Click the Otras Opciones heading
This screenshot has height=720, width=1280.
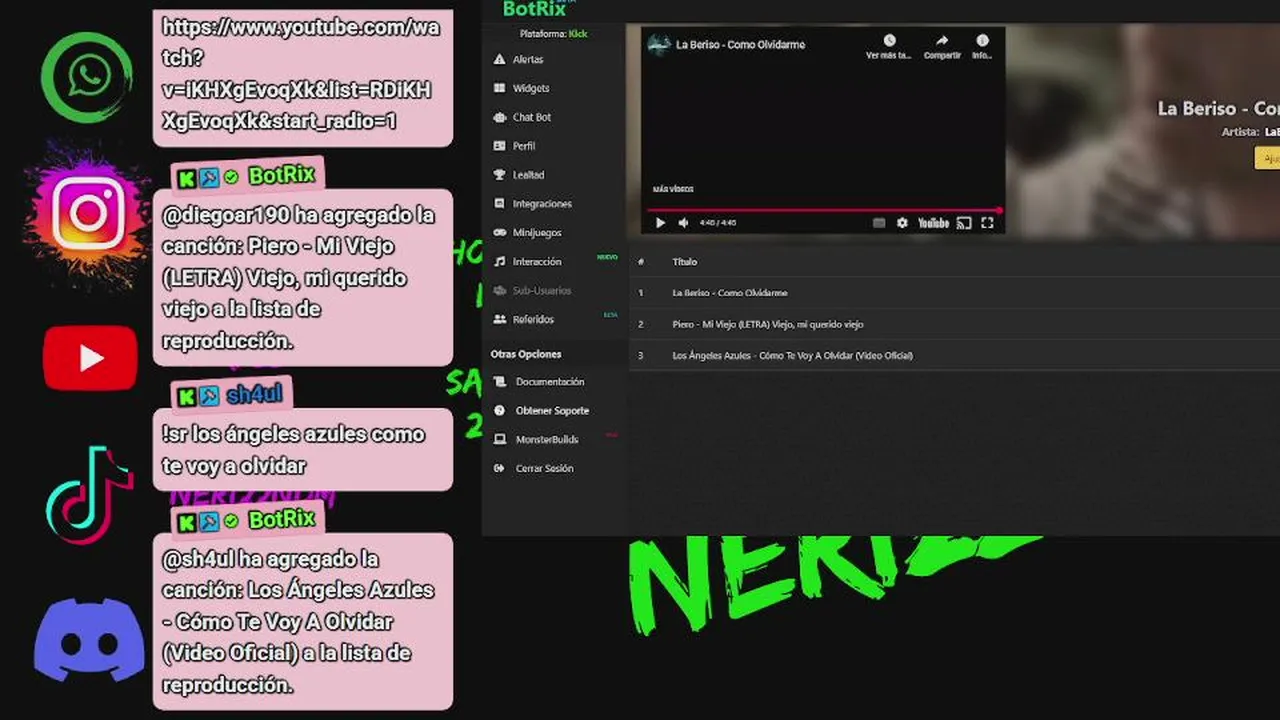(x=526, y=354)
